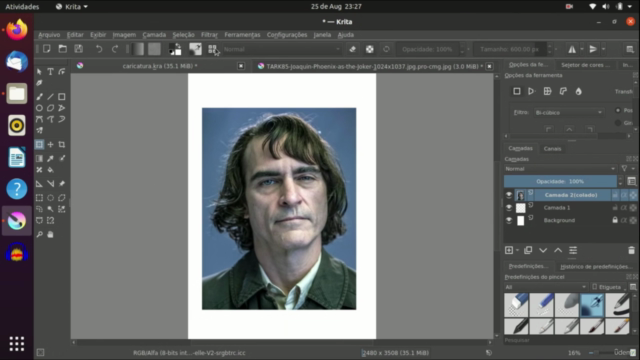Select the Zoom tool in toolbox

pyautogui.click(x=39, y=235)
